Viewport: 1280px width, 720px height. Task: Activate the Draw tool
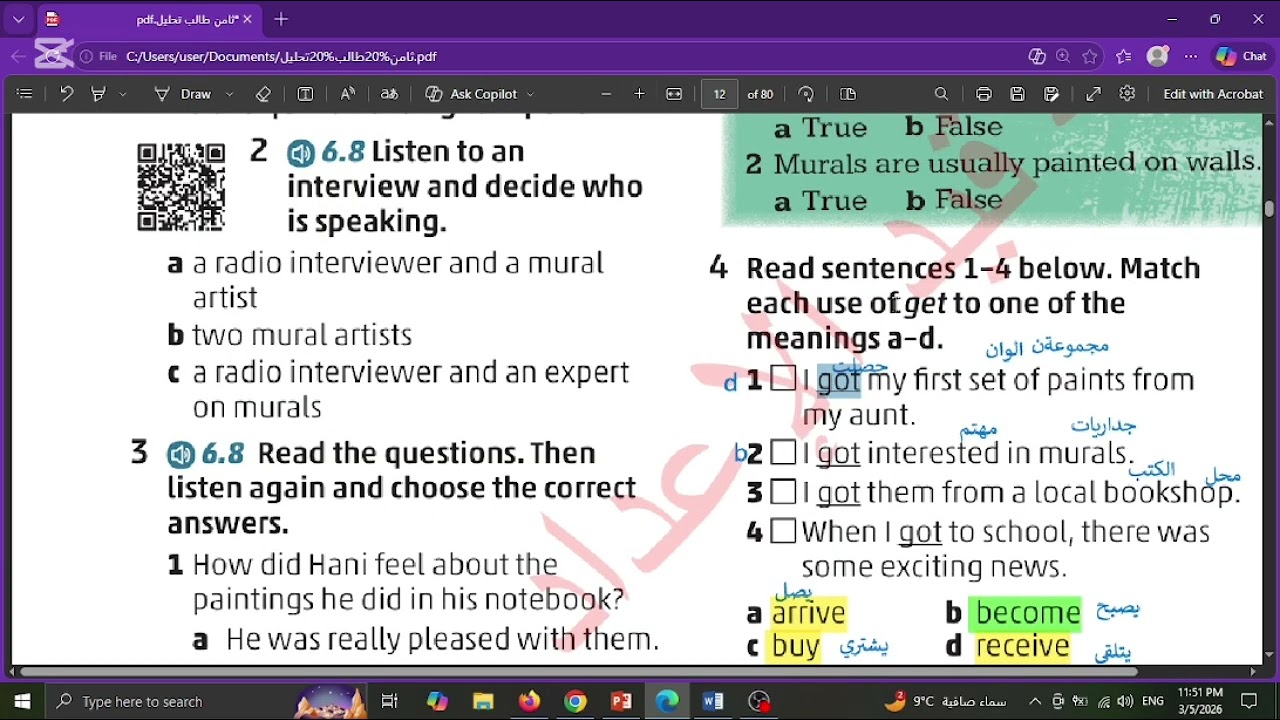tap(183, 94)
